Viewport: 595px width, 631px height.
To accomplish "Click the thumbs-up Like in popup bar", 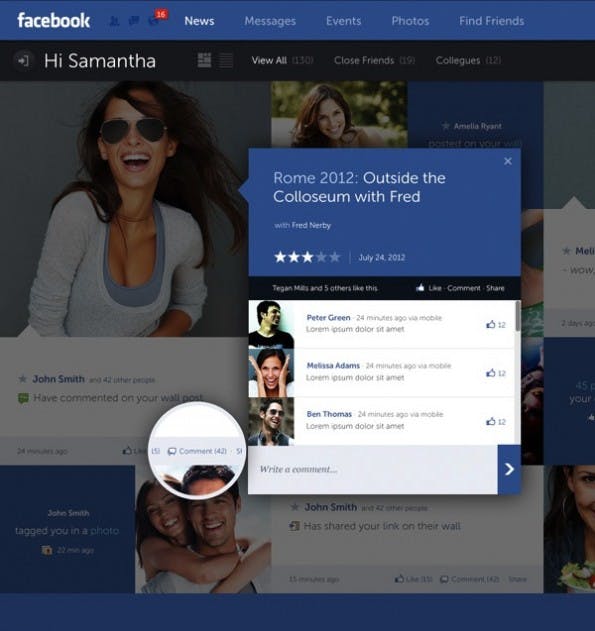I will pos(429,288).
